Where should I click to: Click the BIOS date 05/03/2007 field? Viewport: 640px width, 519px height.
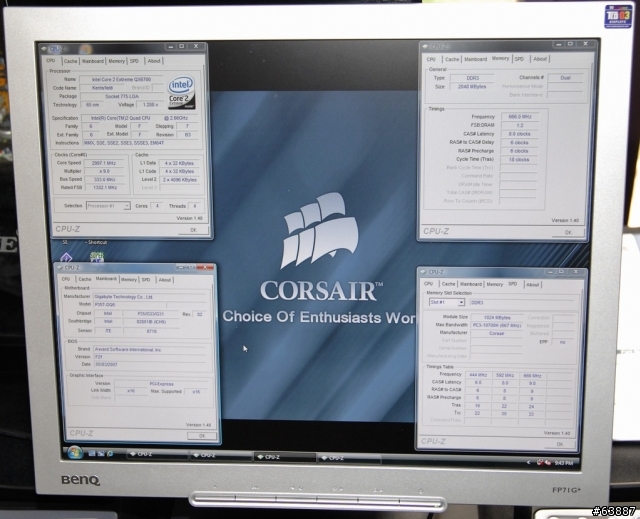150,364
